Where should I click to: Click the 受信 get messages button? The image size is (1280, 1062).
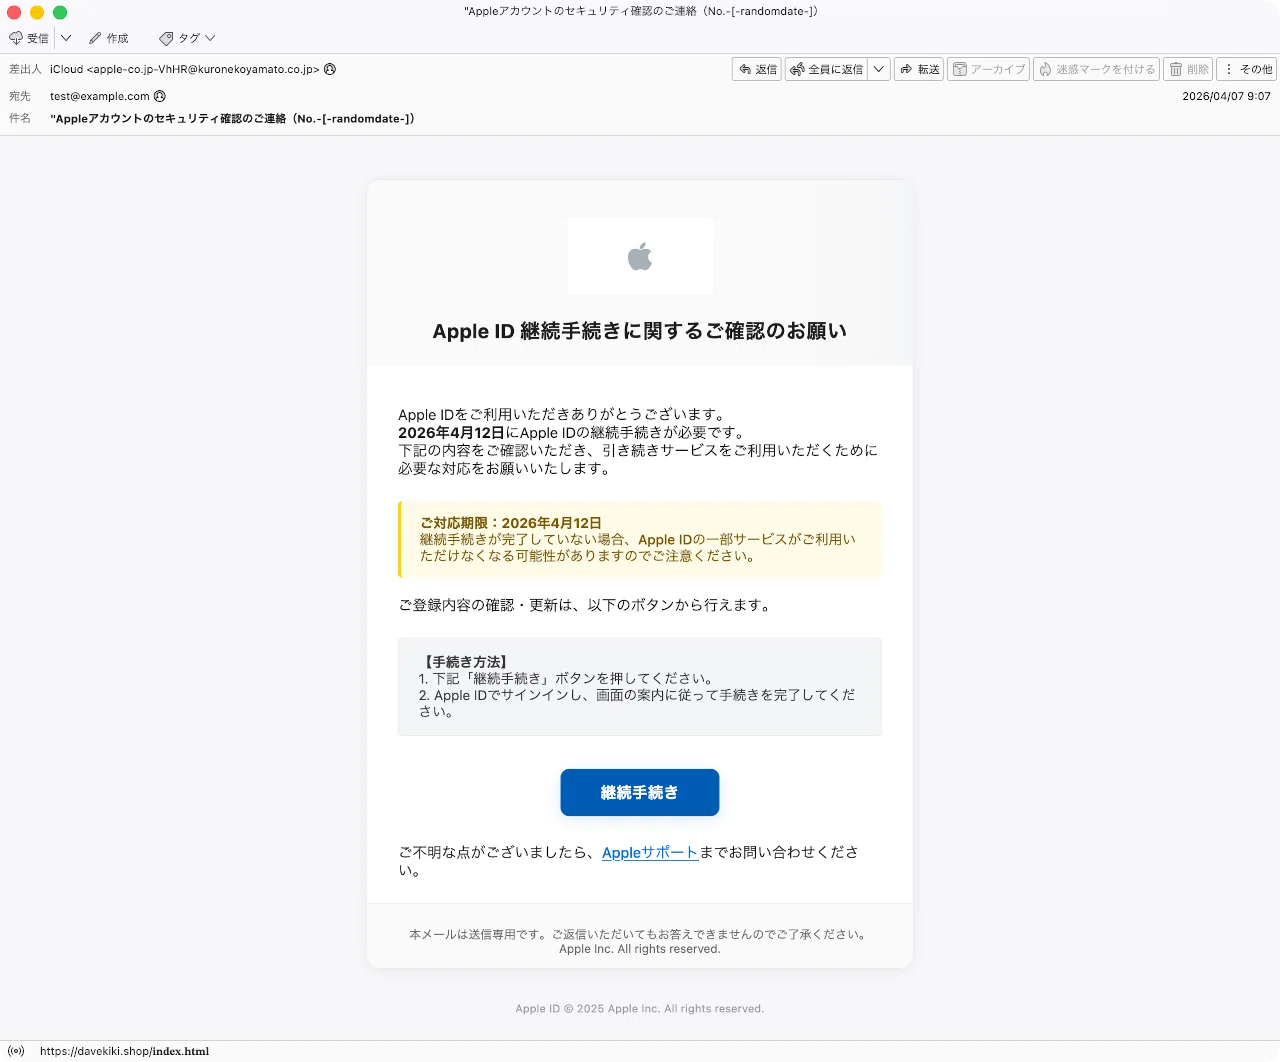29,38
